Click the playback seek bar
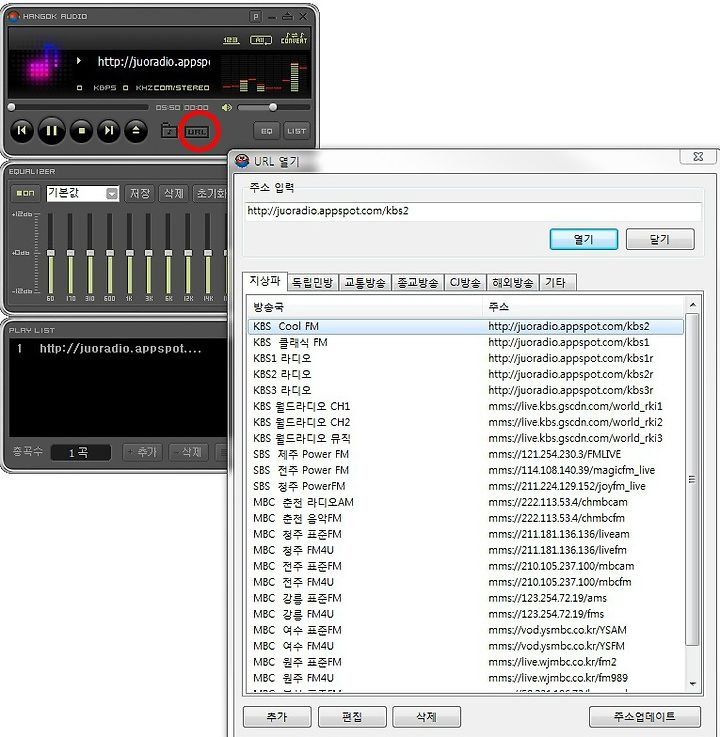The image size is (720, 737). [79, 108]
